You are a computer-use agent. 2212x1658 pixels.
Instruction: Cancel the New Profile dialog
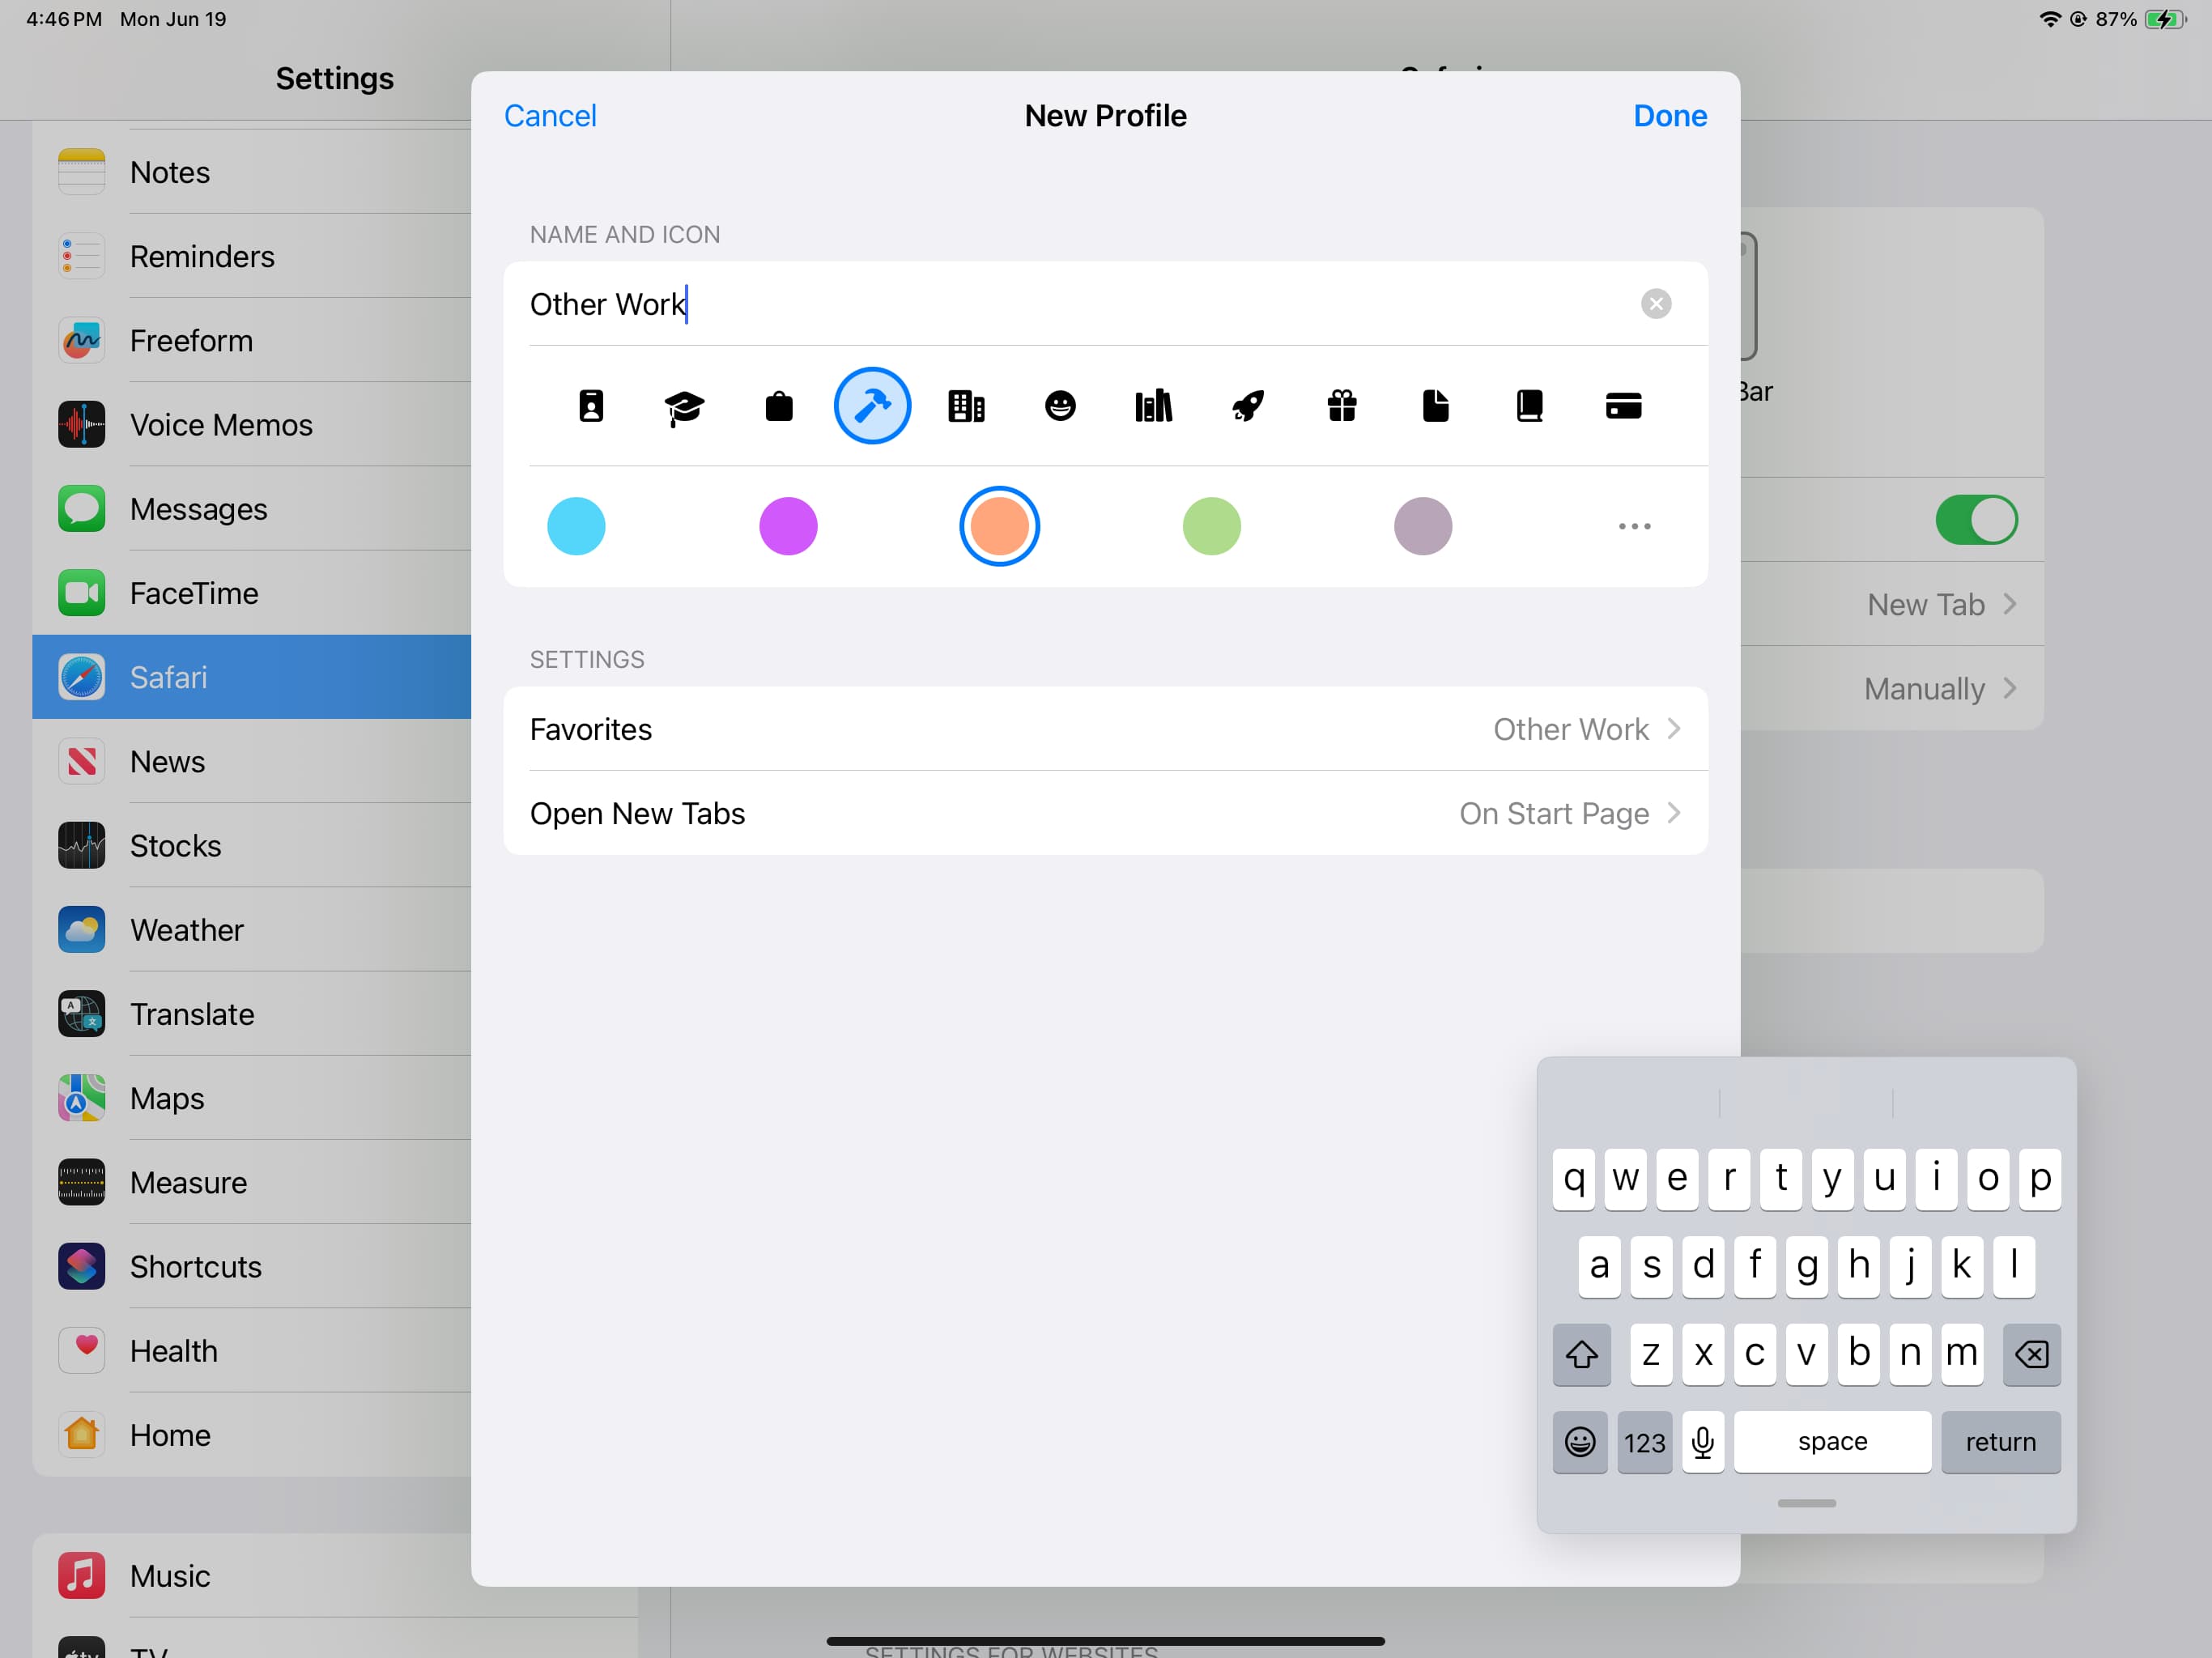[x=550, y=116]
